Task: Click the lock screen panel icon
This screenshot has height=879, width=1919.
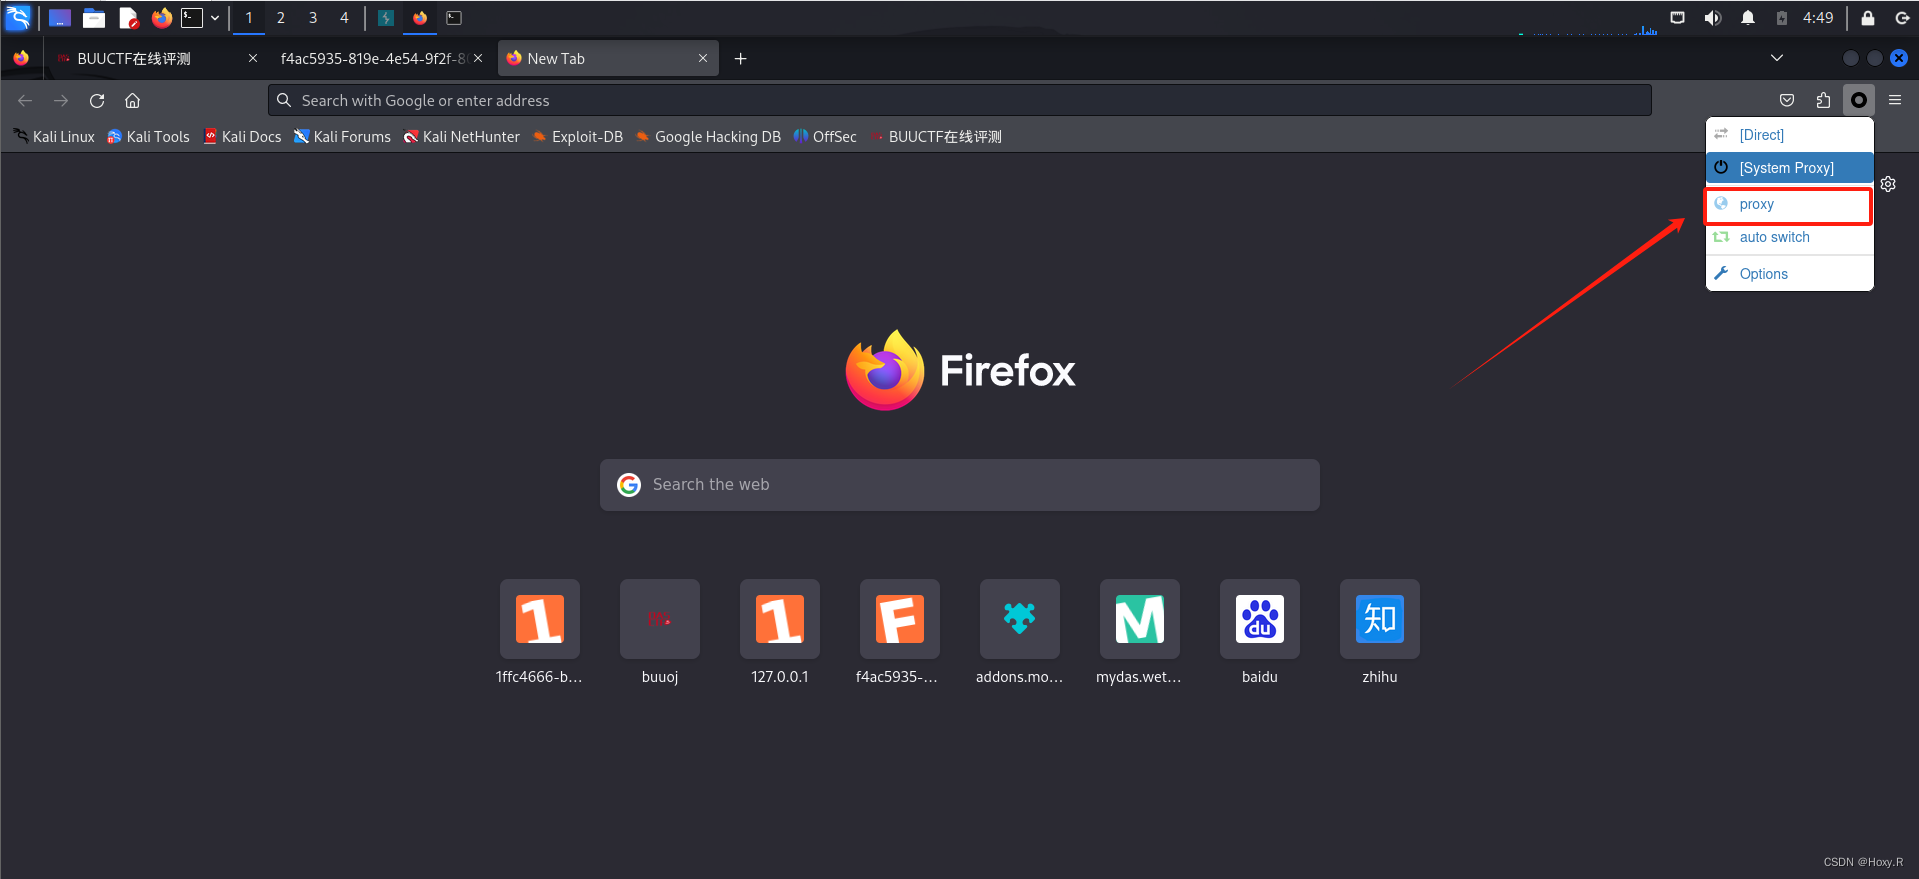Action: coord(1867,18)
